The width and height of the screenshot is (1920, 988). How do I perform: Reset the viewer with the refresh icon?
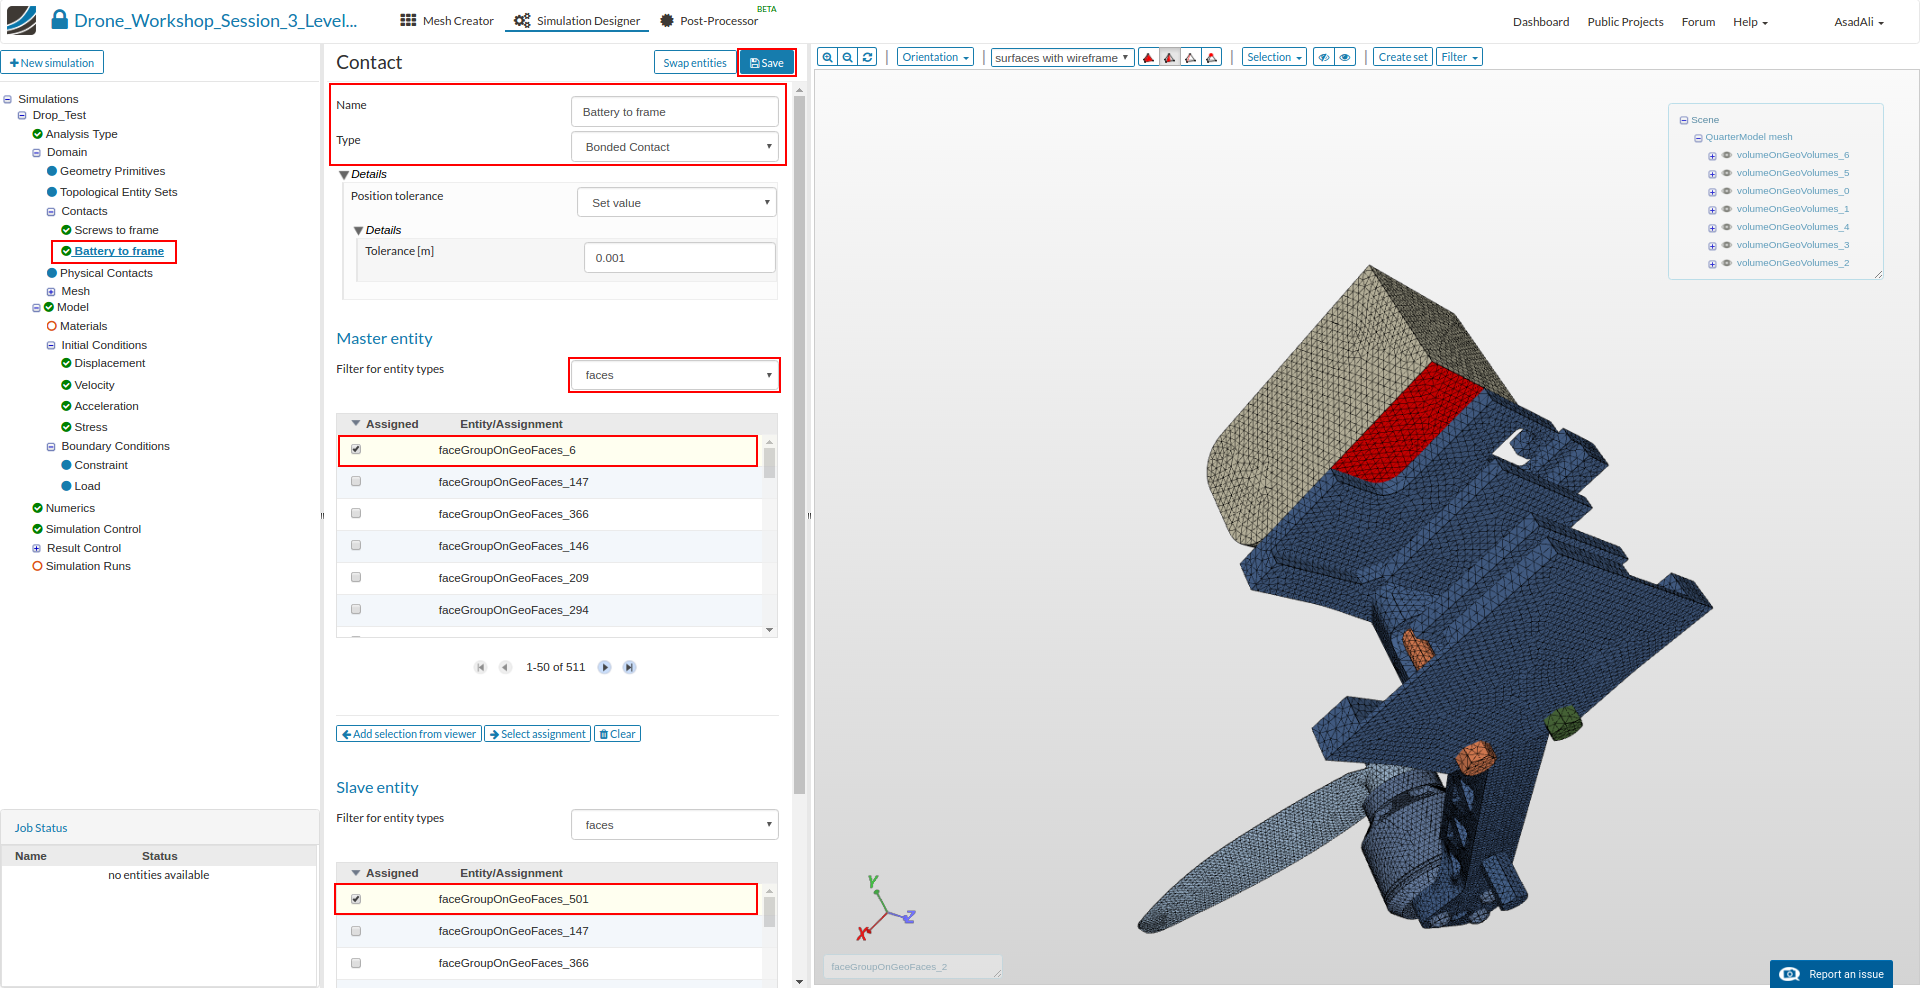[868, 57]
